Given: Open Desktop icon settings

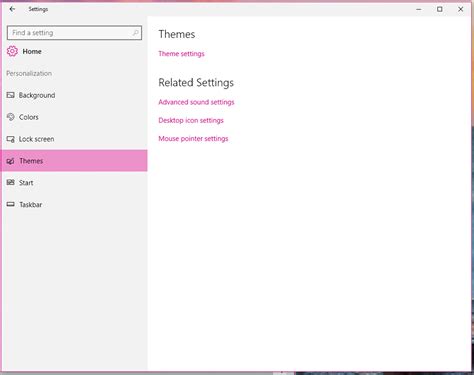Looking at the screenshot, I should click(x=191, y=120).
